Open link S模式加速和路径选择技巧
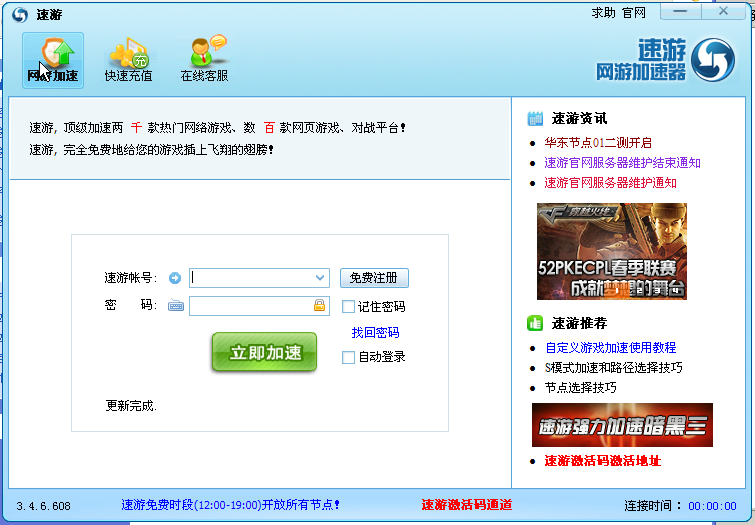This screenshot has height=525, width=755. click(x=613, y=368)
